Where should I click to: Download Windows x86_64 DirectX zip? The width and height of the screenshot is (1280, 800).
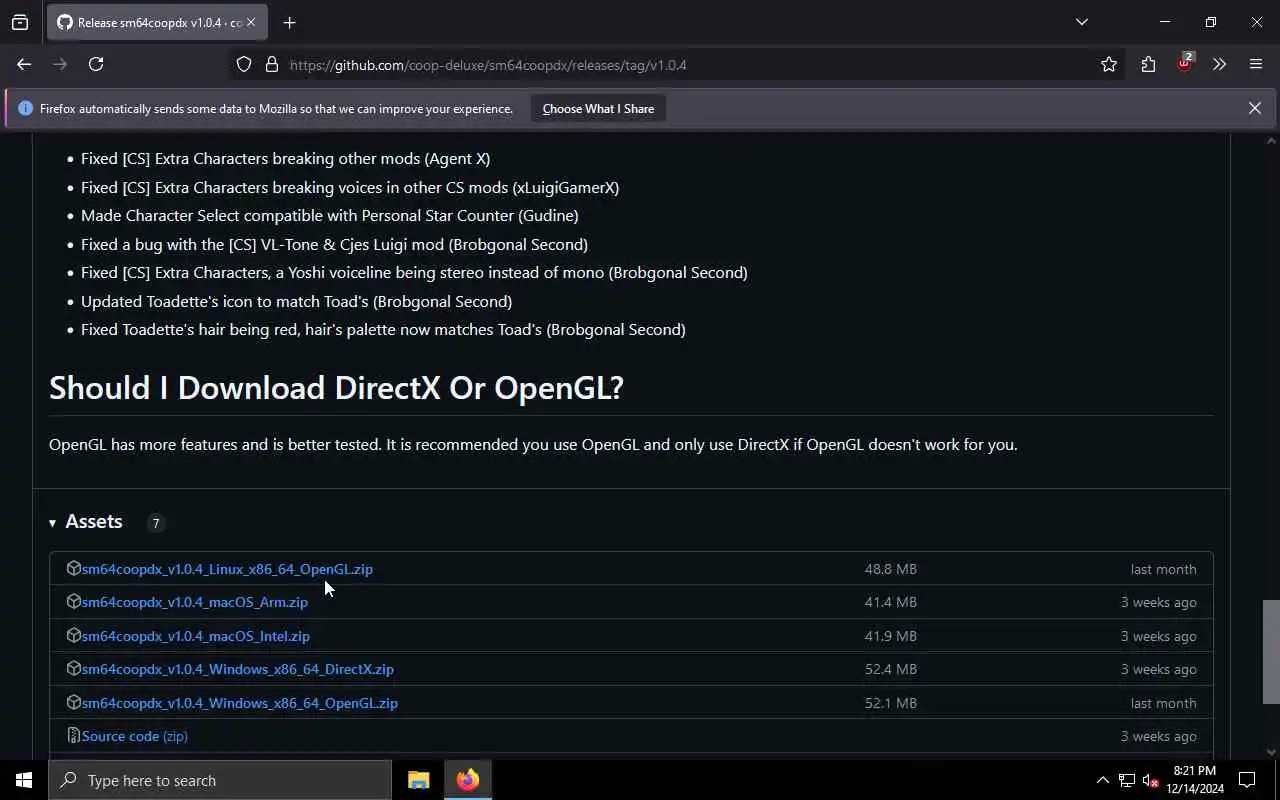238,669
